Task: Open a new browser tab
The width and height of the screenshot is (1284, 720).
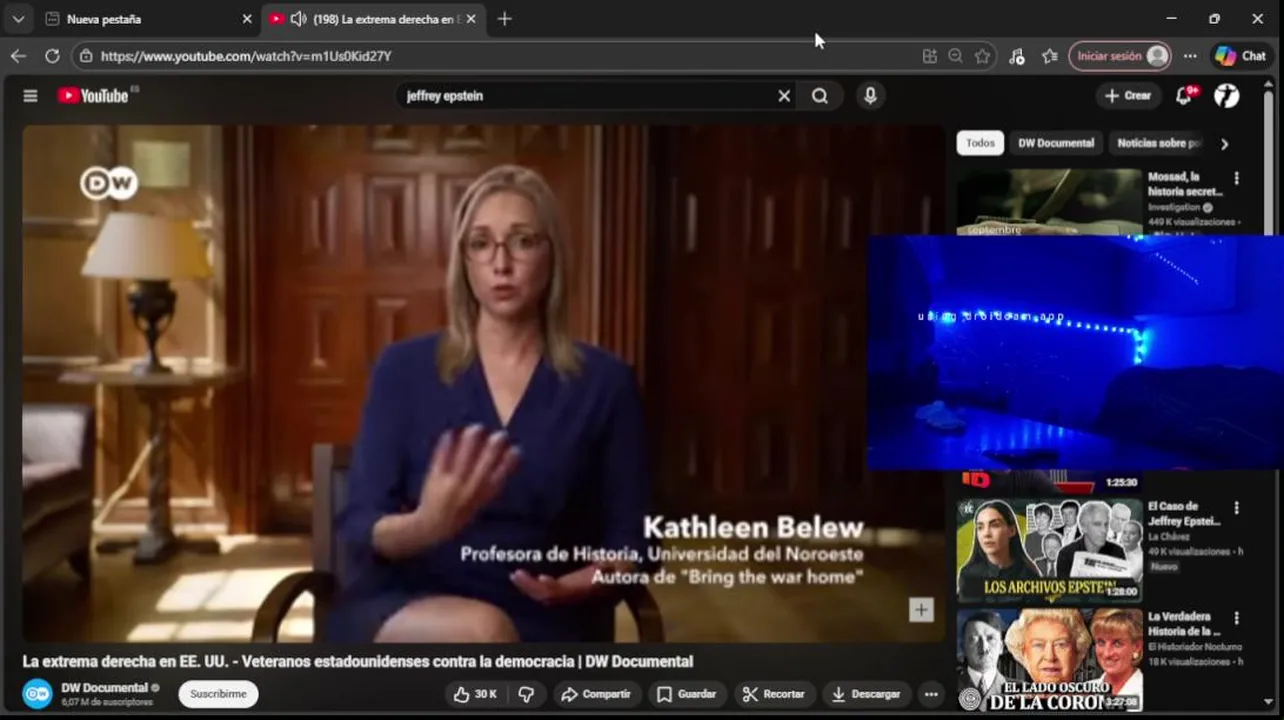Action: 504,19
